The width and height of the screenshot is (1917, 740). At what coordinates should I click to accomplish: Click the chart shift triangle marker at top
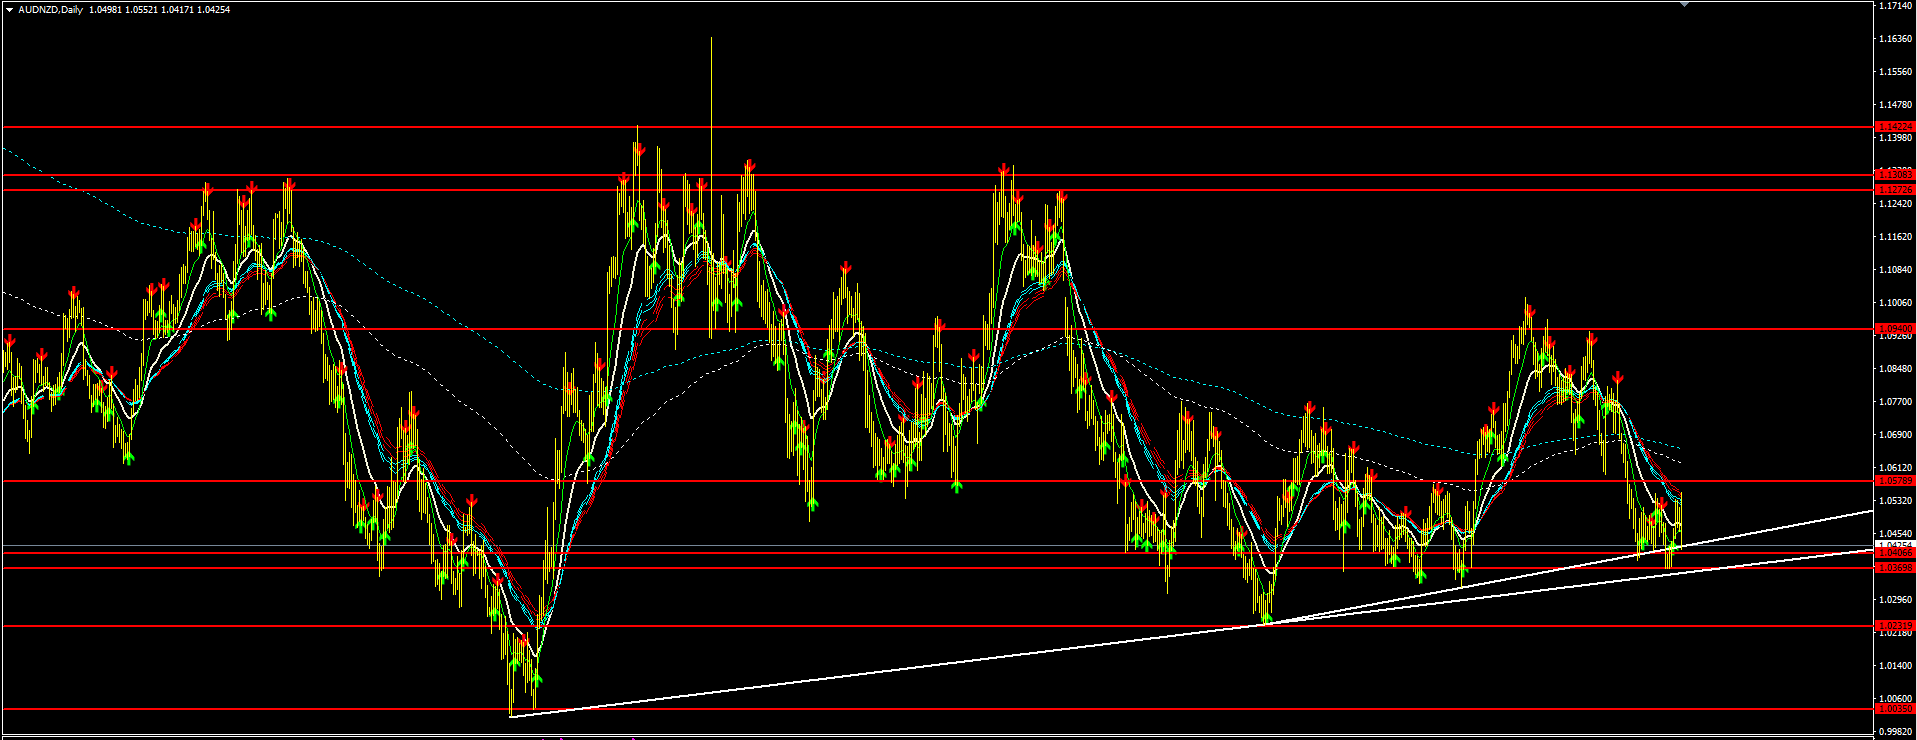tap(1685, 5)
